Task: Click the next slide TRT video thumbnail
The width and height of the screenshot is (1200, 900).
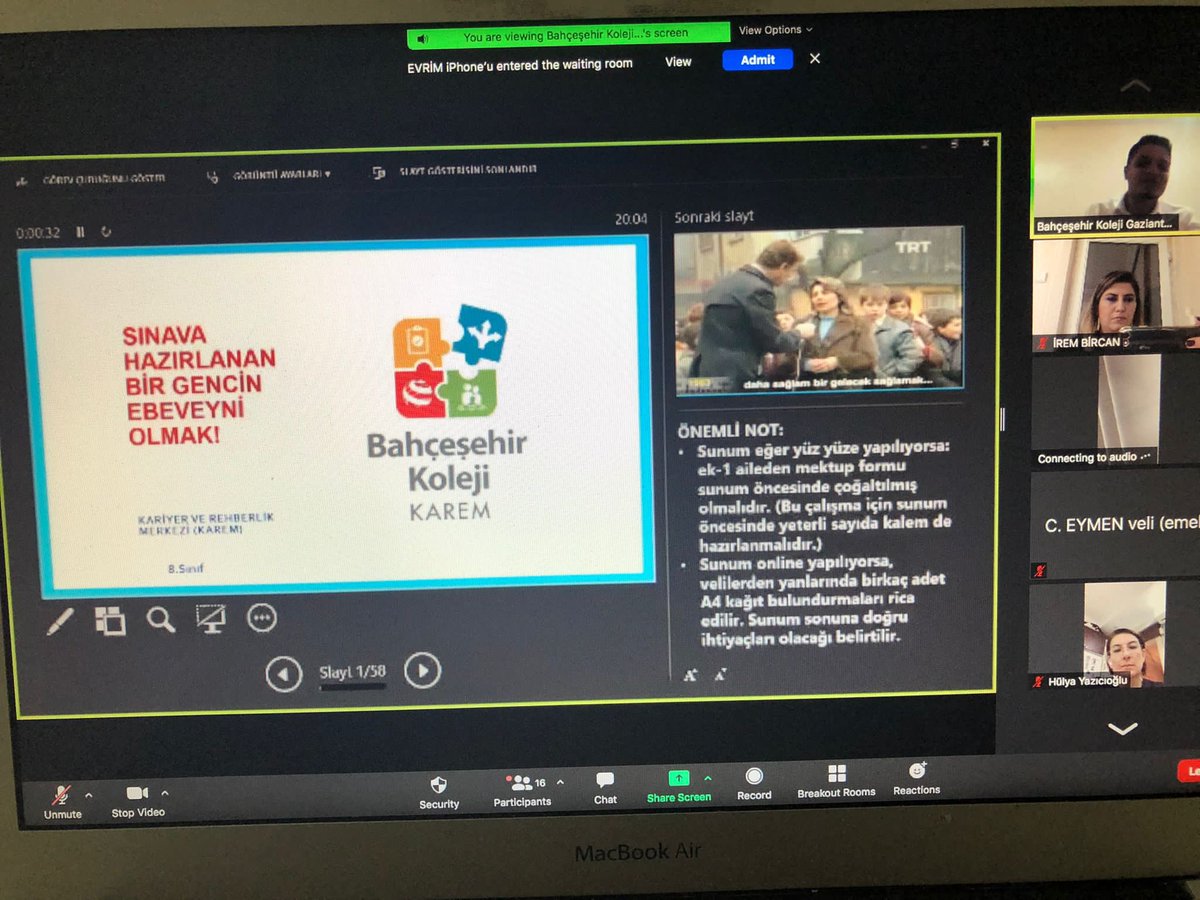Action: tap(818, 310)
